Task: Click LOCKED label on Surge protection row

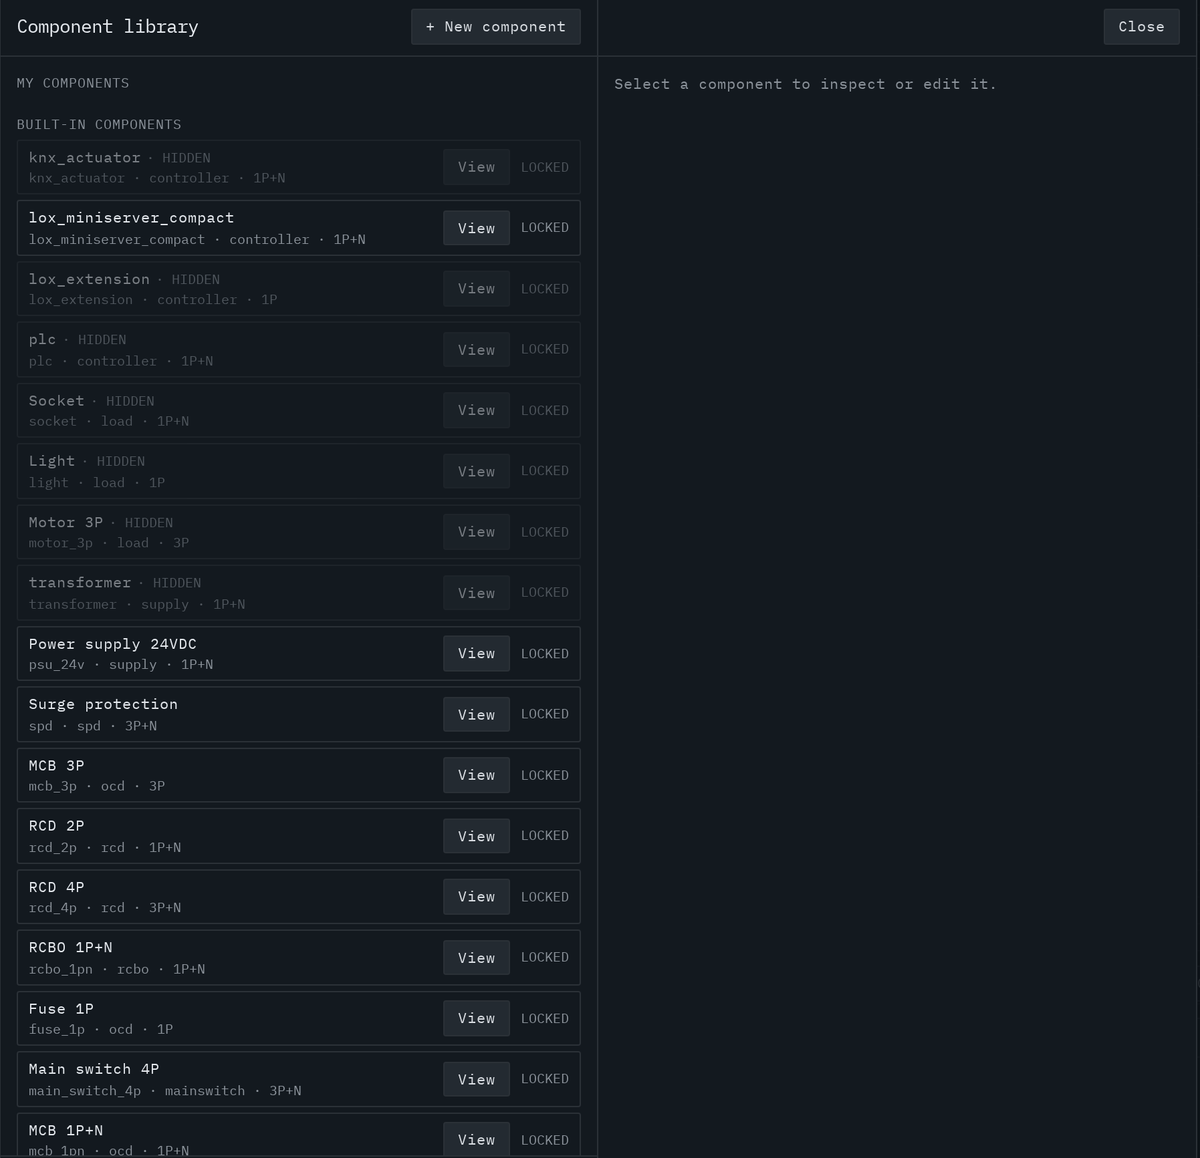Action: (545, 714)
